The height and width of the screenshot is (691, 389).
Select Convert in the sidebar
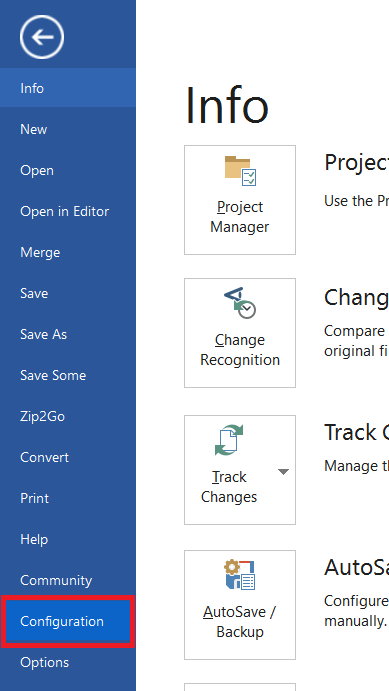(x=68, y=457)
